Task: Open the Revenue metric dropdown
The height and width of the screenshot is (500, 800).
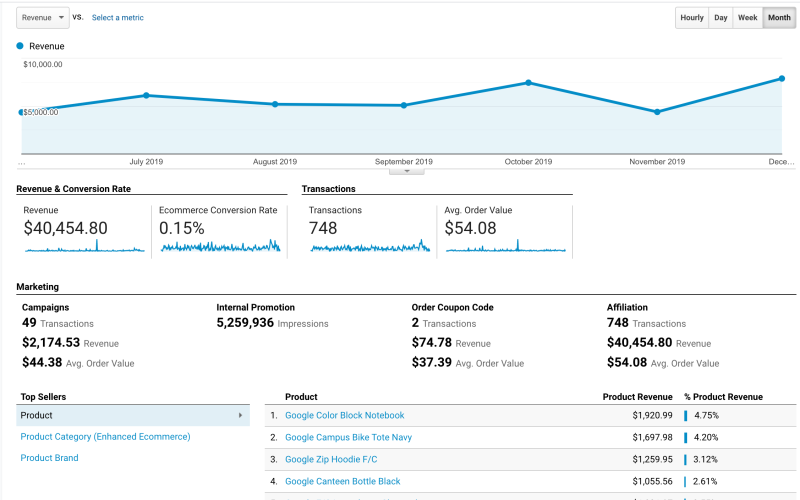Action: pyautogui.click(x=43, y=18)
